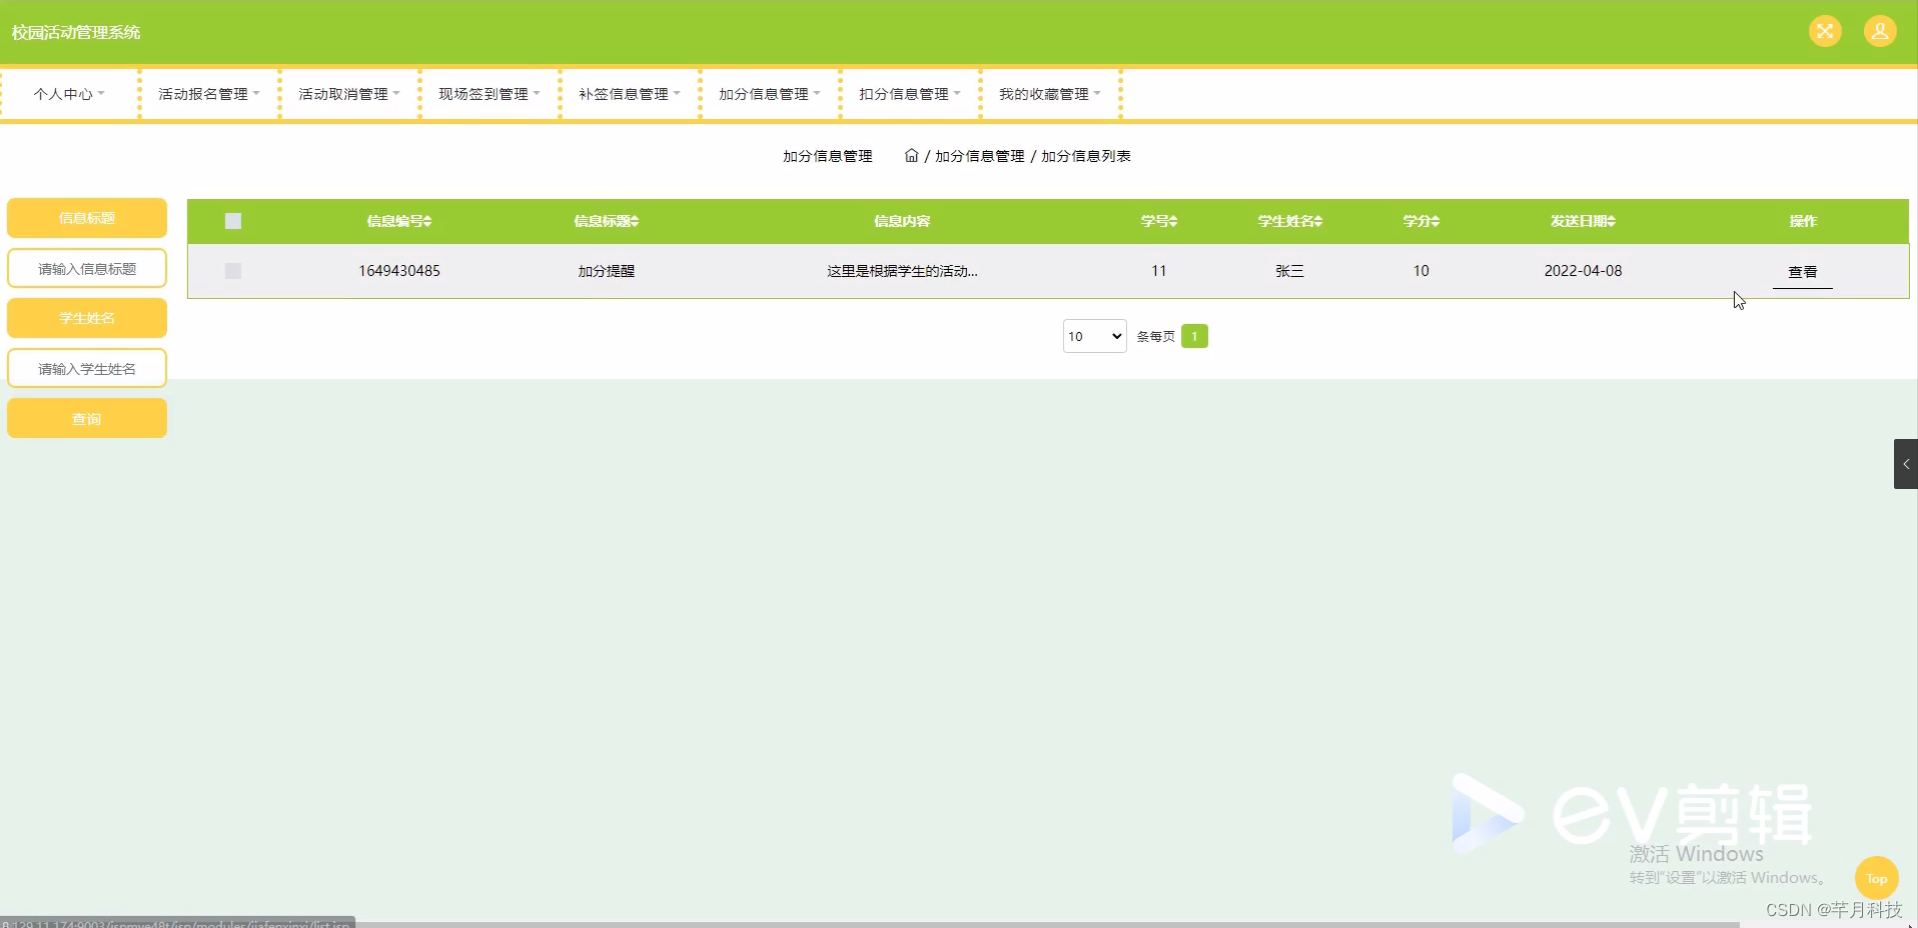This screenshot has width=1918, height=928.
Task: Click the Top back-to-top circle button
Action: coord(1876,879)
